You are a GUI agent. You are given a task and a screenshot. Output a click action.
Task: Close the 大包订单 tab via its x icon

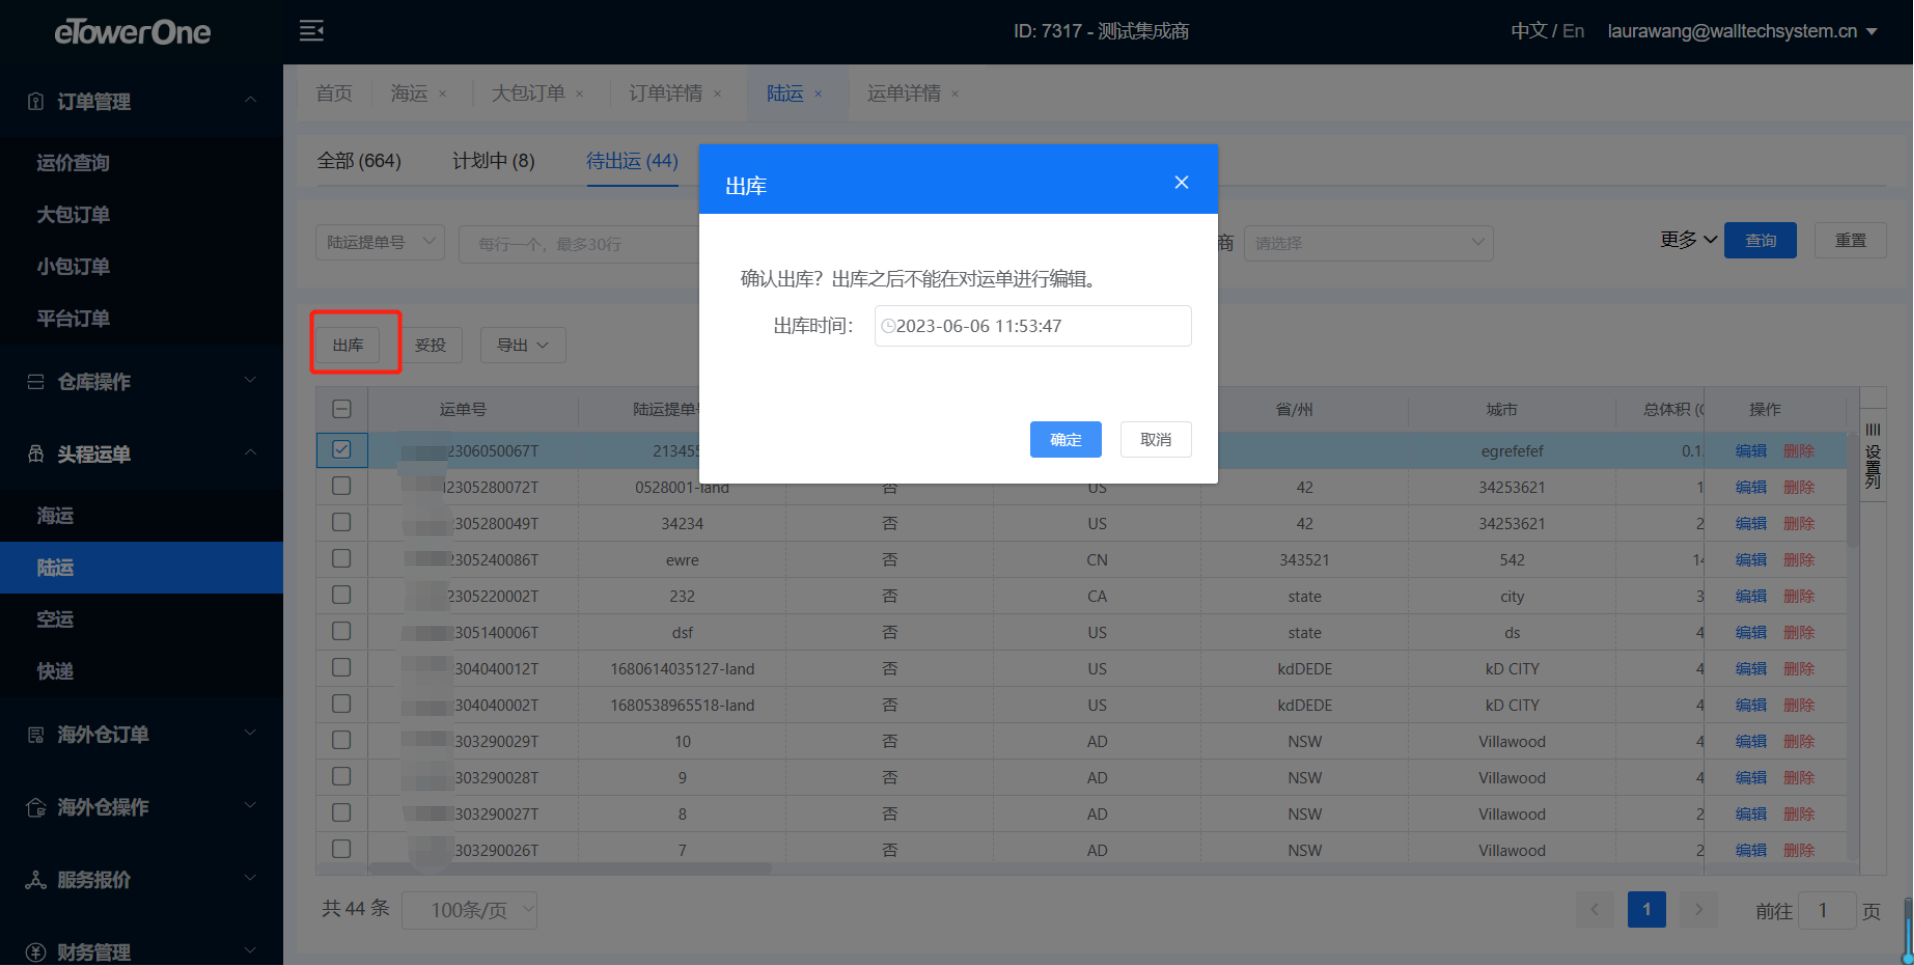pos(580,94)
